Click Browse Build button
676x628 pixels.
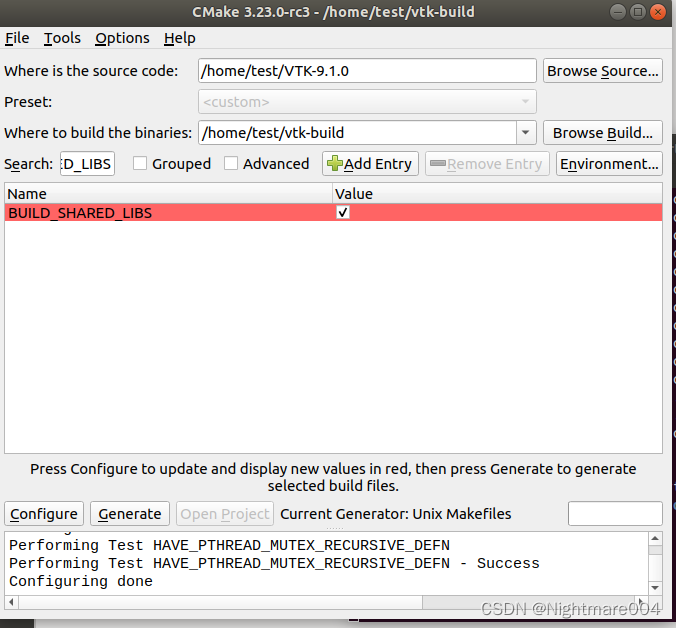pyautogui.click(x=602, y=133)
